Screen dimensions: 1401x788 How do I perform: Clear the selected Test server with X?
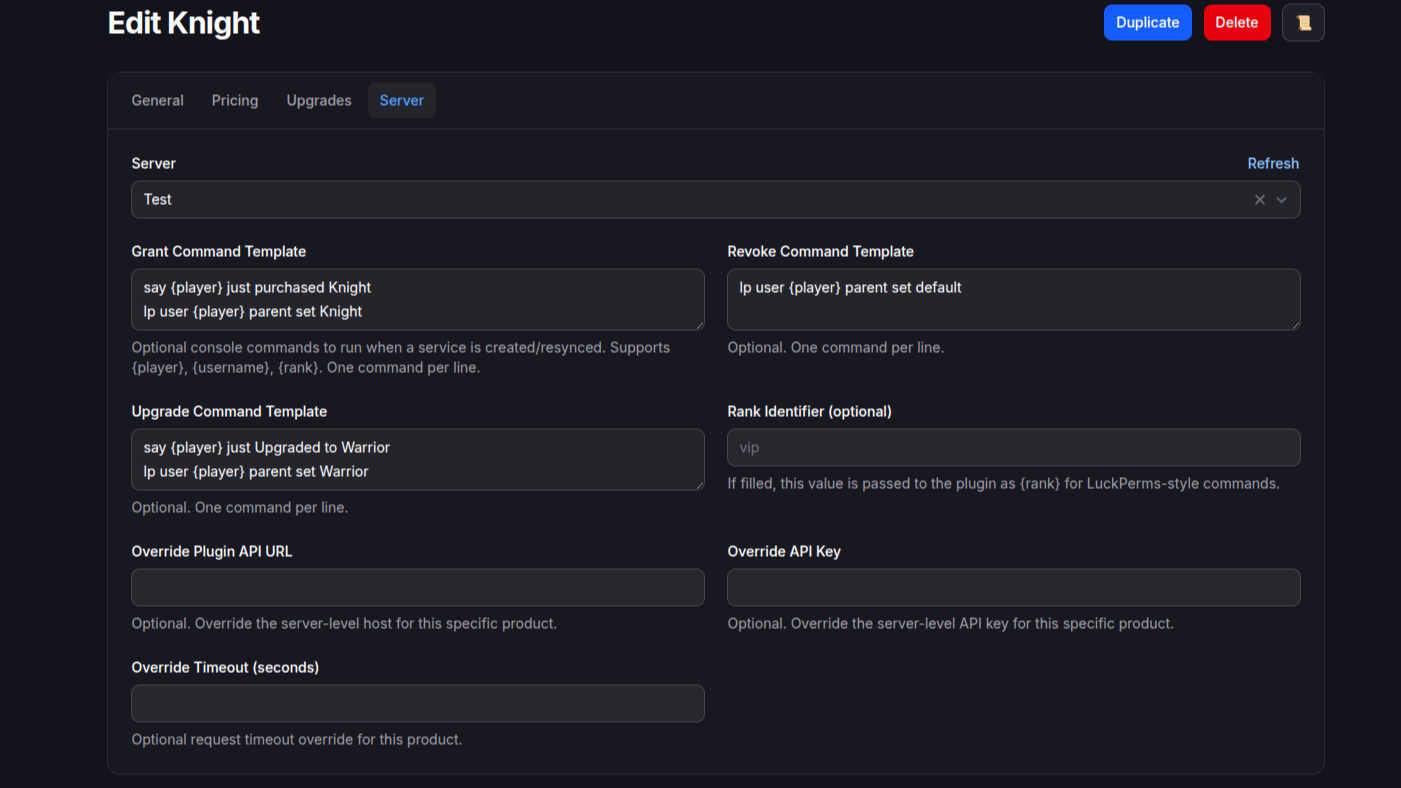click(1259, 200)
